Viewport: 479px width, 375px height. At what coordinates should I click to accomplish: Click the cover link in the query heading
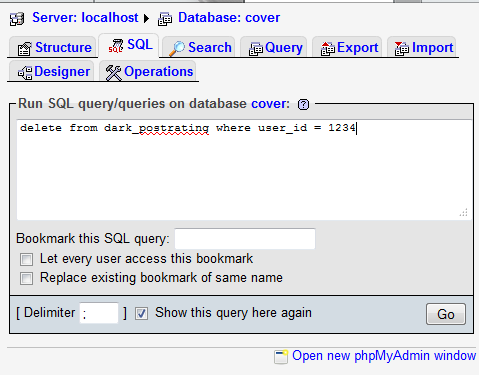pos(269,104)
